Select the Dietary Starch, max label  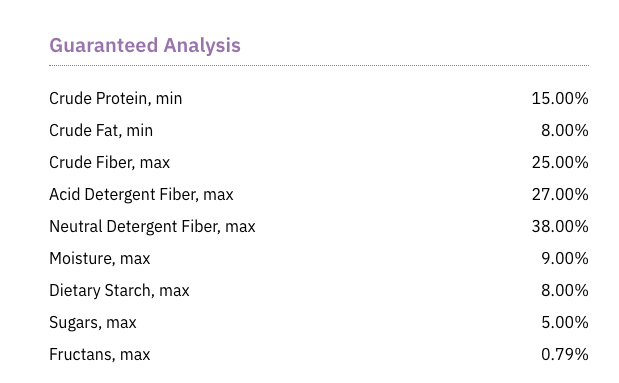tap(119, 290)
